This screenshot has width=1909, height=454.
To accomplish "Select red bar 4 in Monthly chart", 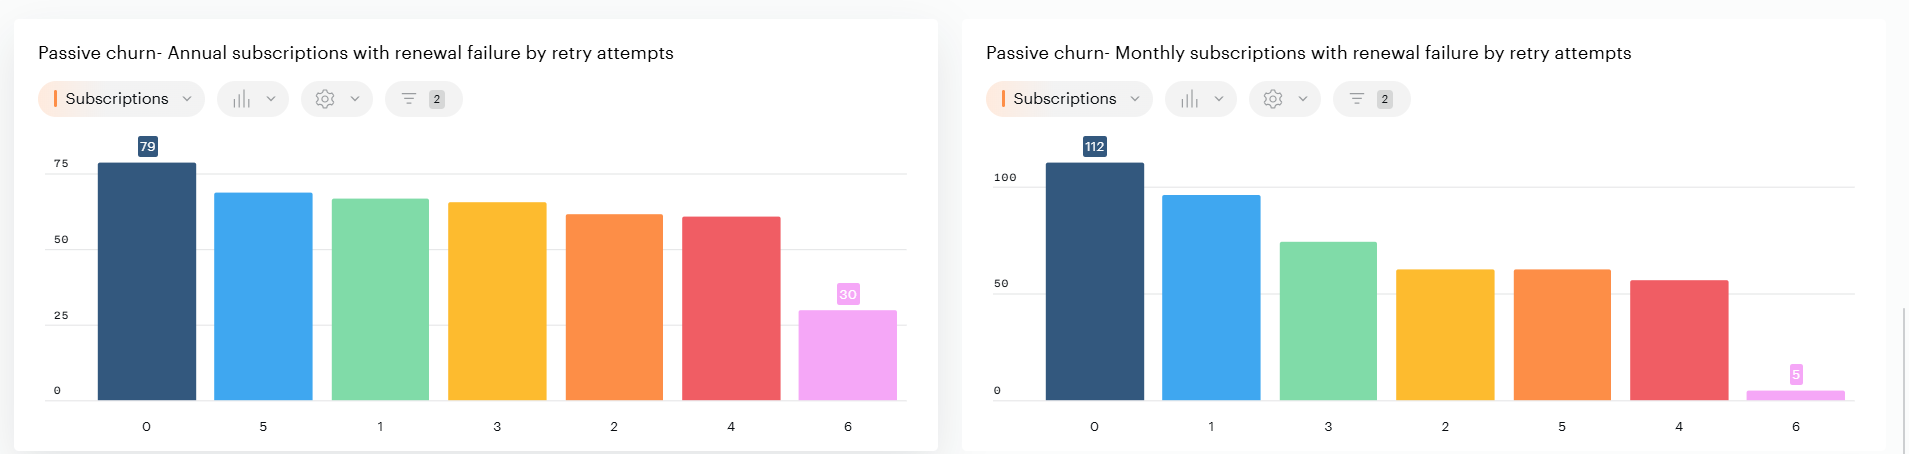I will point(1679,340).
